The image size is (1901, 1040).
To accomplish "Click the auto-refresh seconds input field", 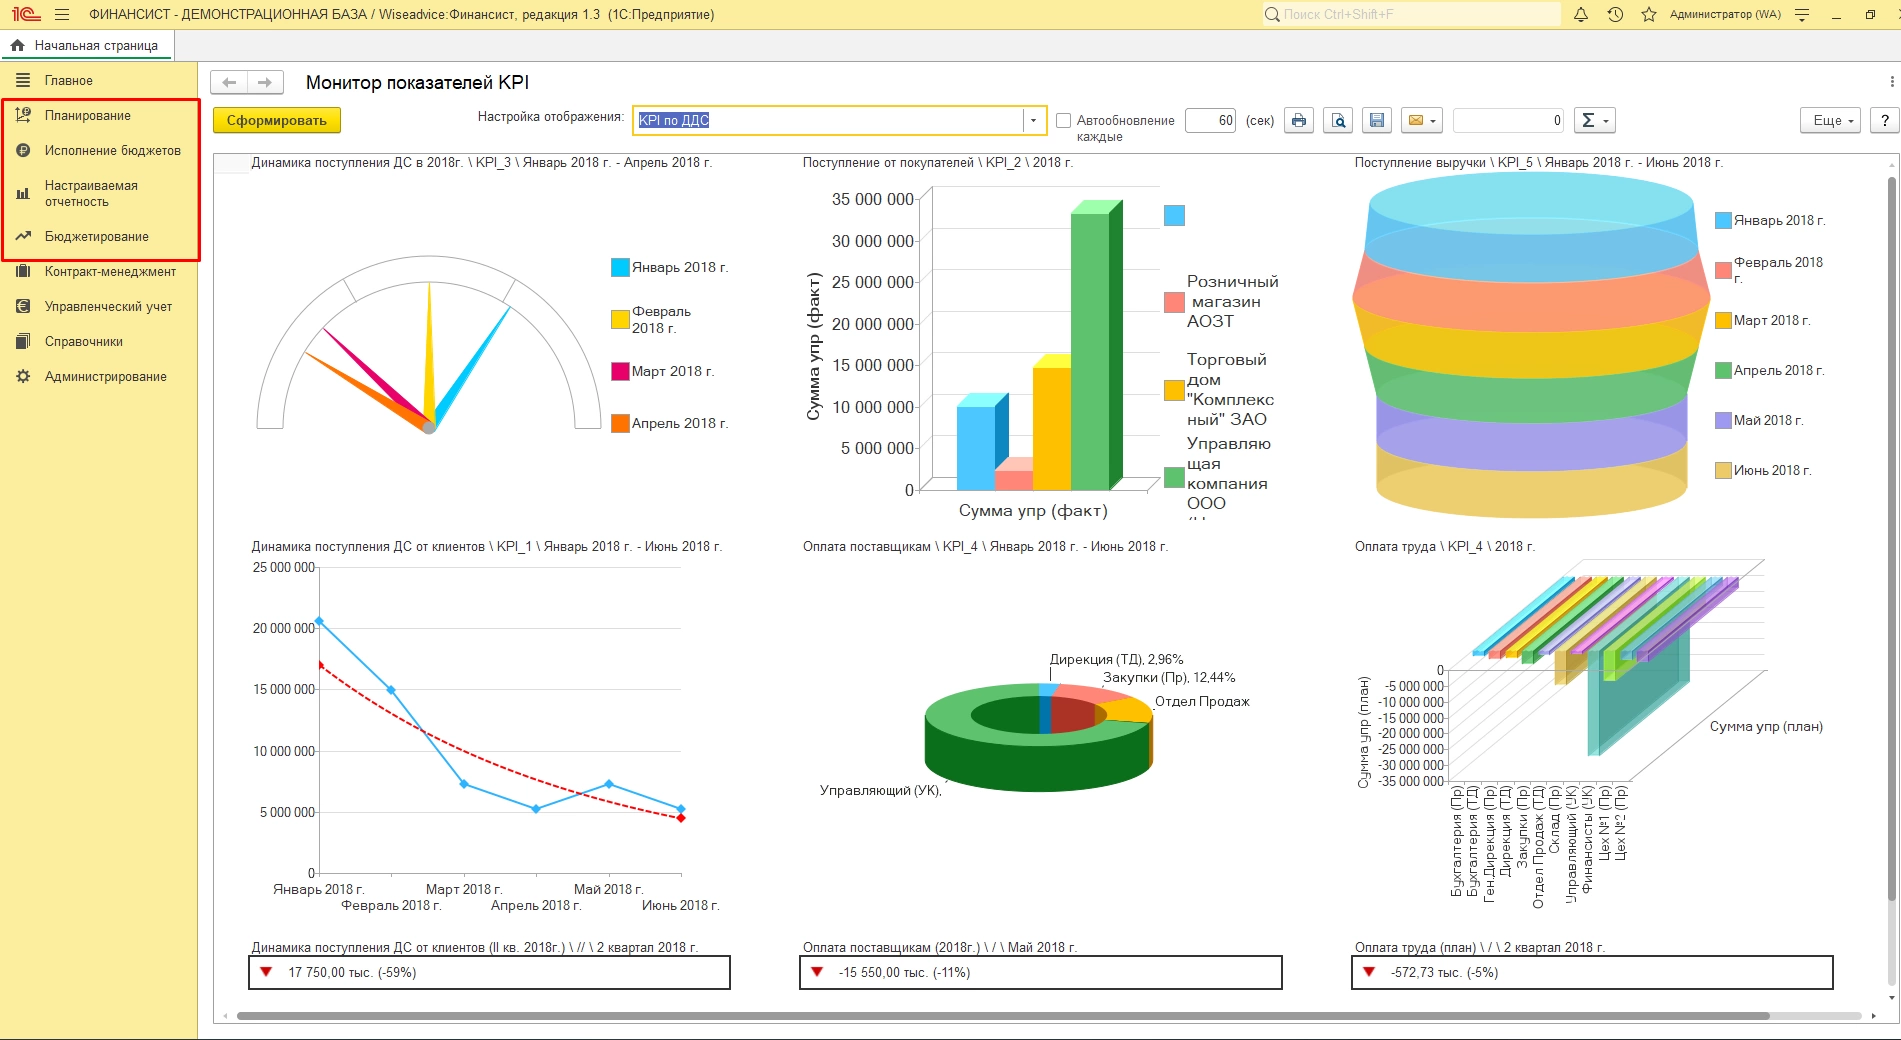I will point(1211,121).
